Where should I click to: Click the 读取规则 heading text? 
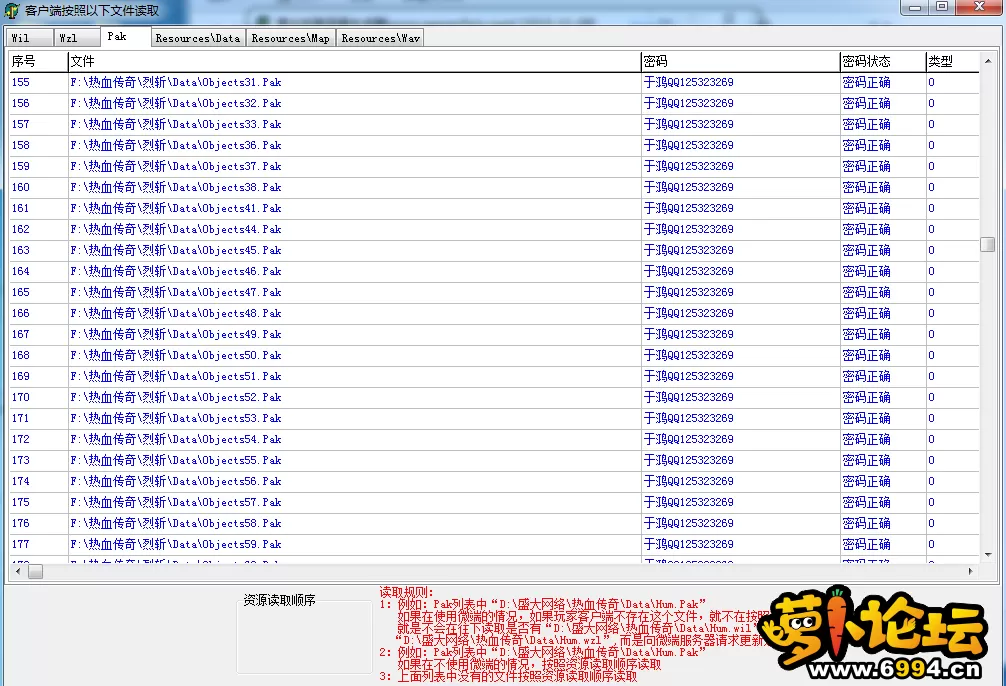(406, 592)
